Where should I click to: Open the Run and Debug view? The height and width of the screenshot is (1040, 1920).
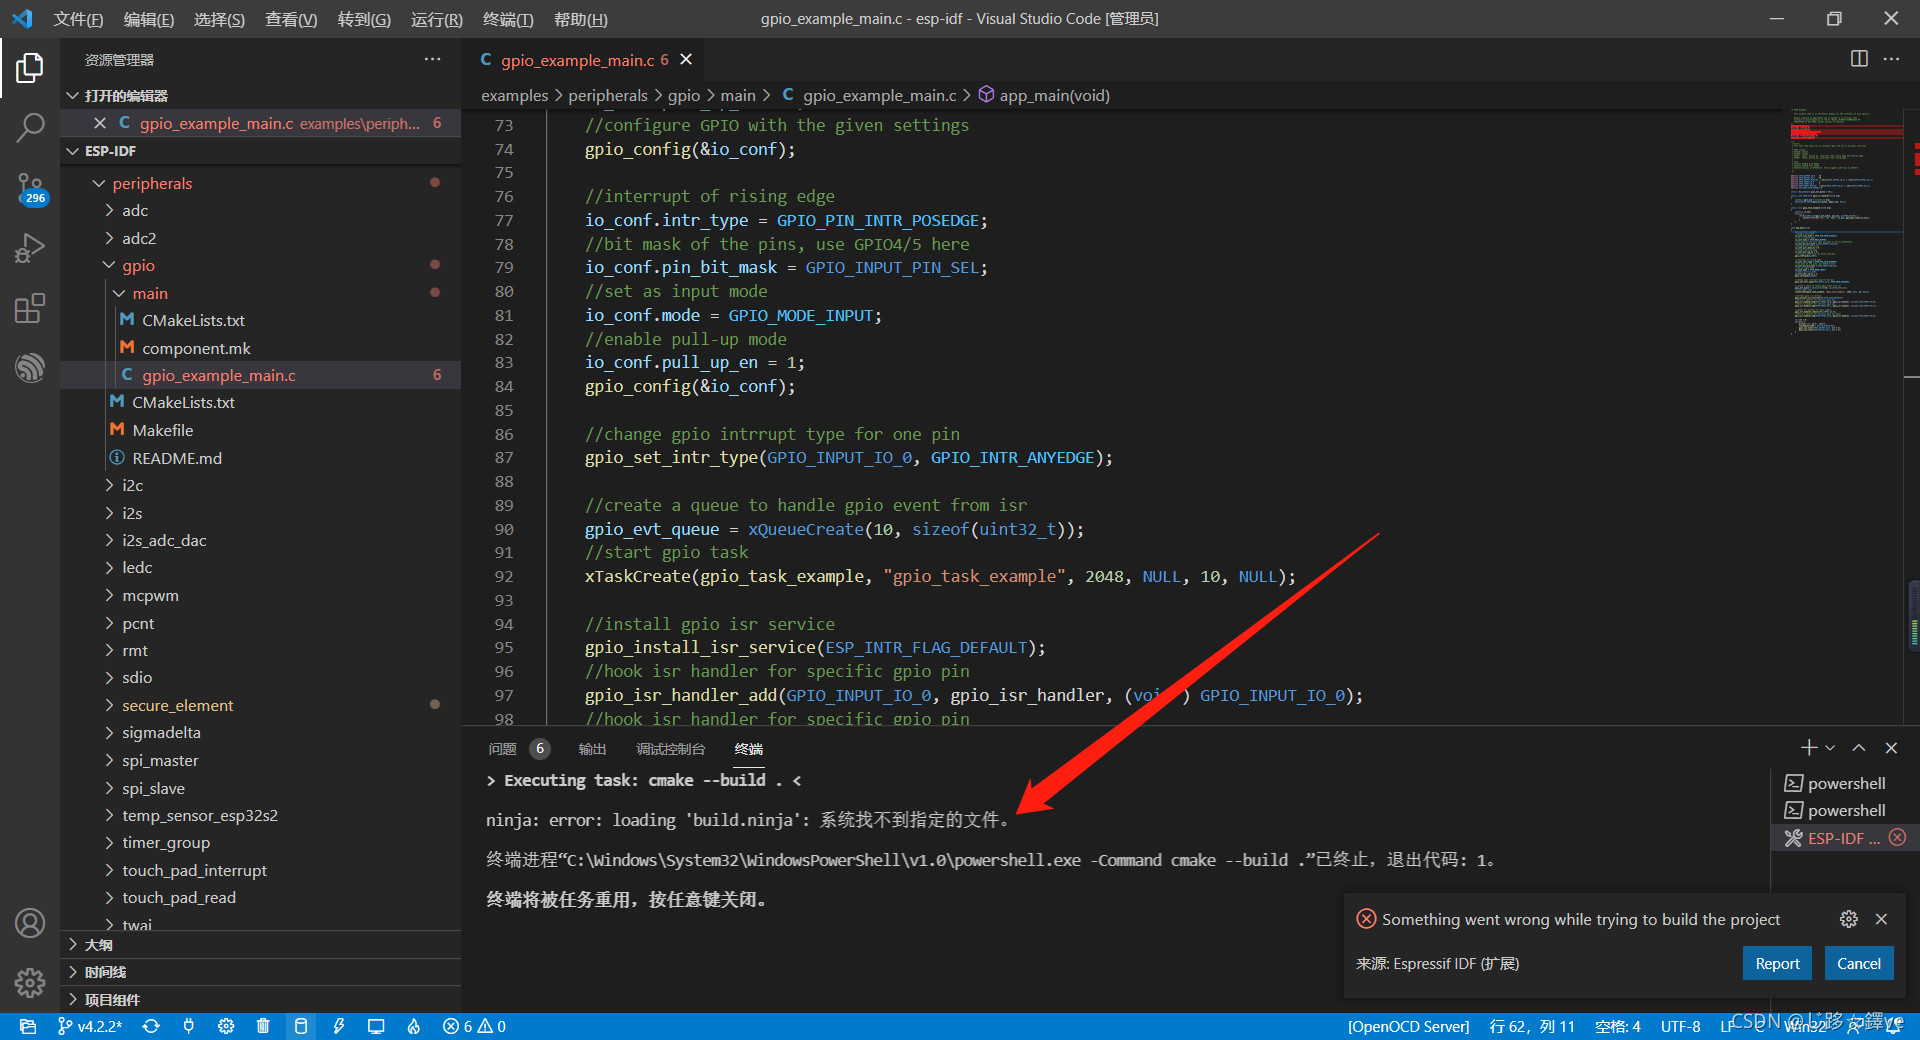[30, 248]
